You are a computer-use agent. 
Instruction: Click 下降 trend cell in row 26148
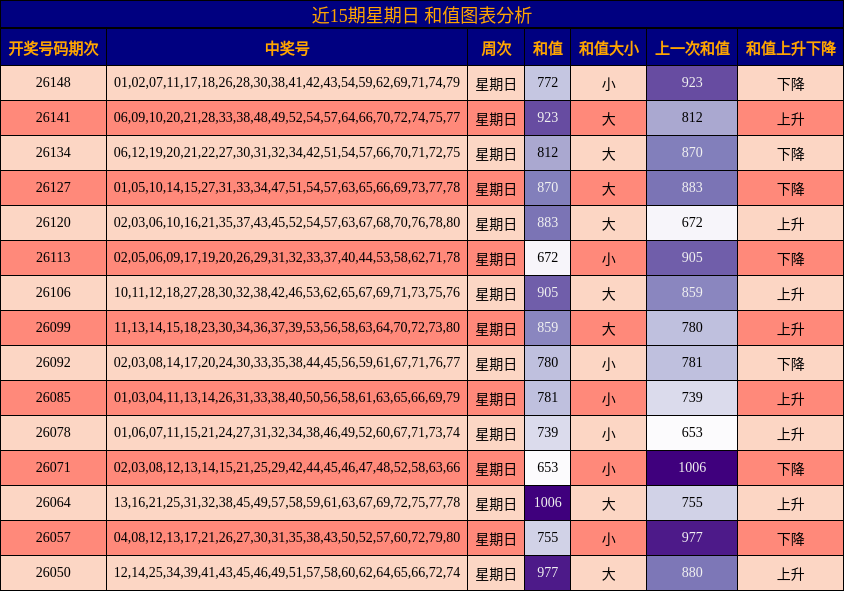790,83
